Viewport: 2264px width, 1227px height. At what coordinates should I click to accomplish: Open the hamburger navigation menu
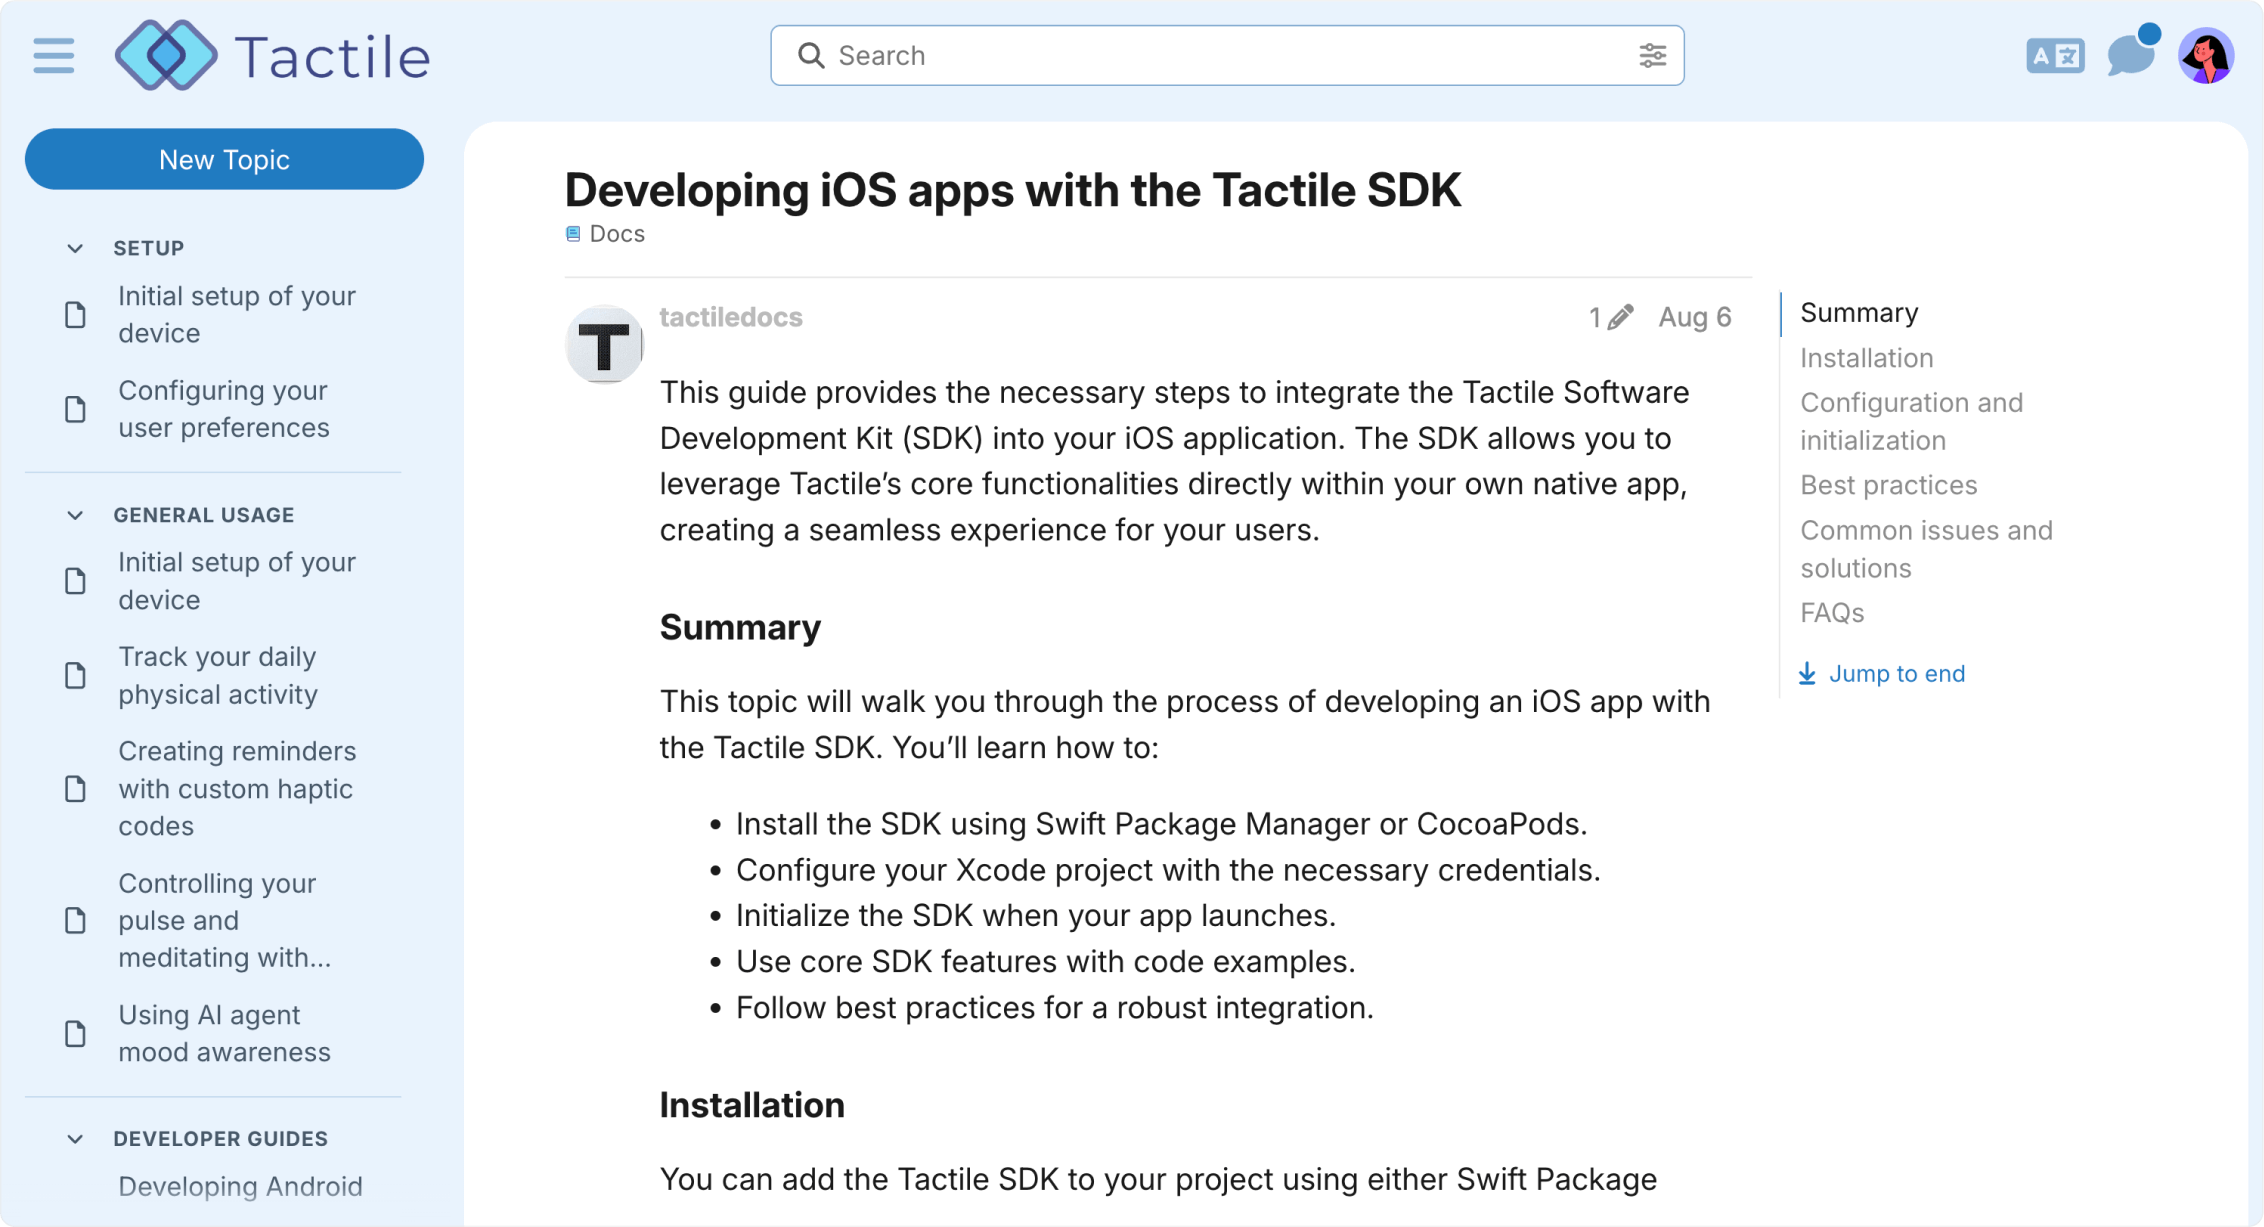pyautogui.click(x=53, y=57)
